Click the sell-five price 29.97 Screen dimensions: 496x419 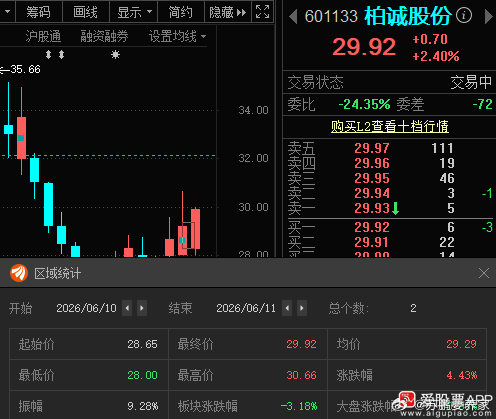click(x=372, y=148)
